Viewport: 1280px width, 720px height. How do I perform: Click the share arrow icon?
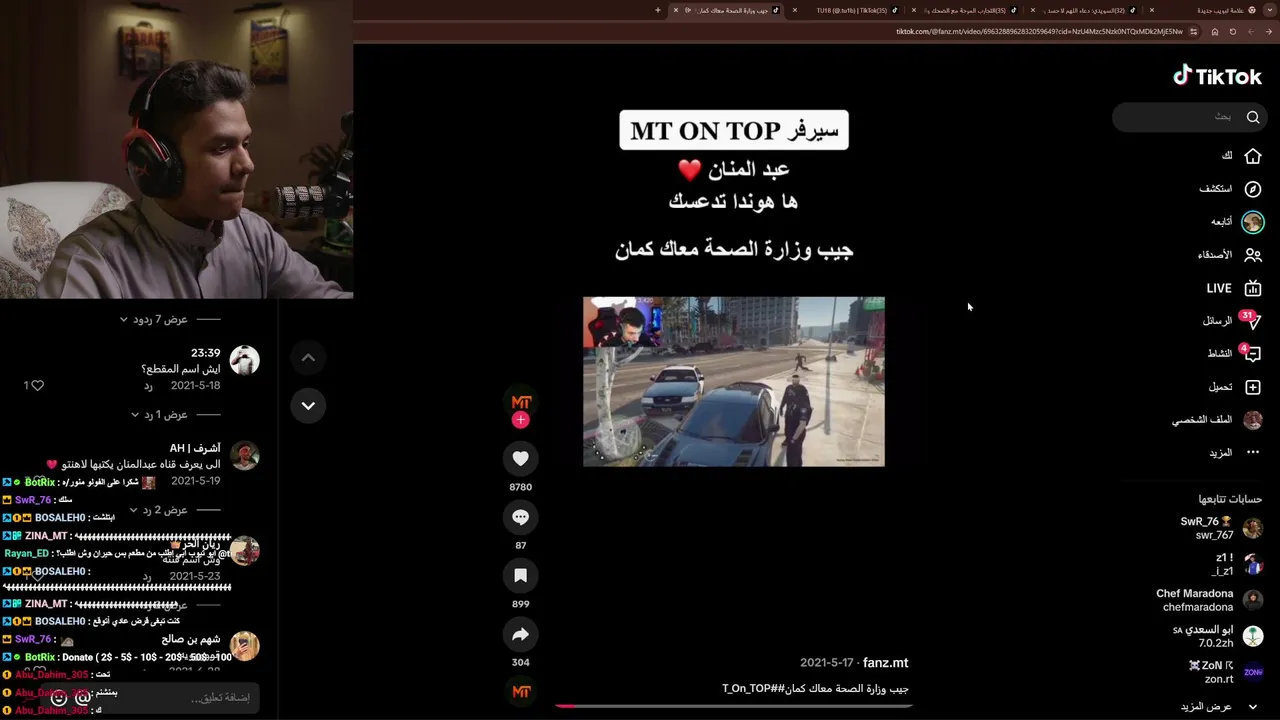520,634
